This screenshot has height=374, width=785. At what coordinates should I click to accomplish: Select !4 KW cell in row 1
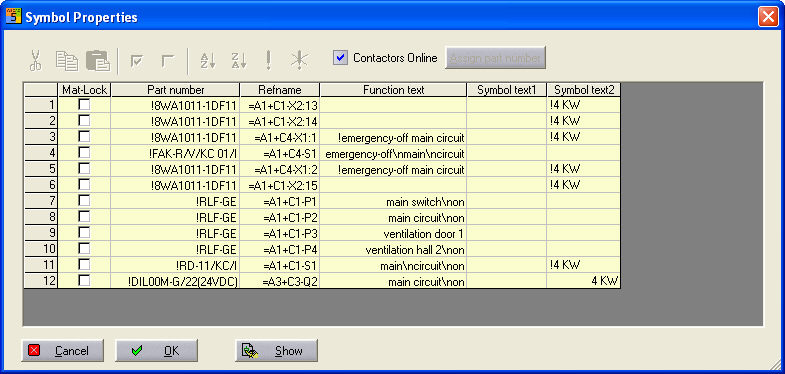584,105
